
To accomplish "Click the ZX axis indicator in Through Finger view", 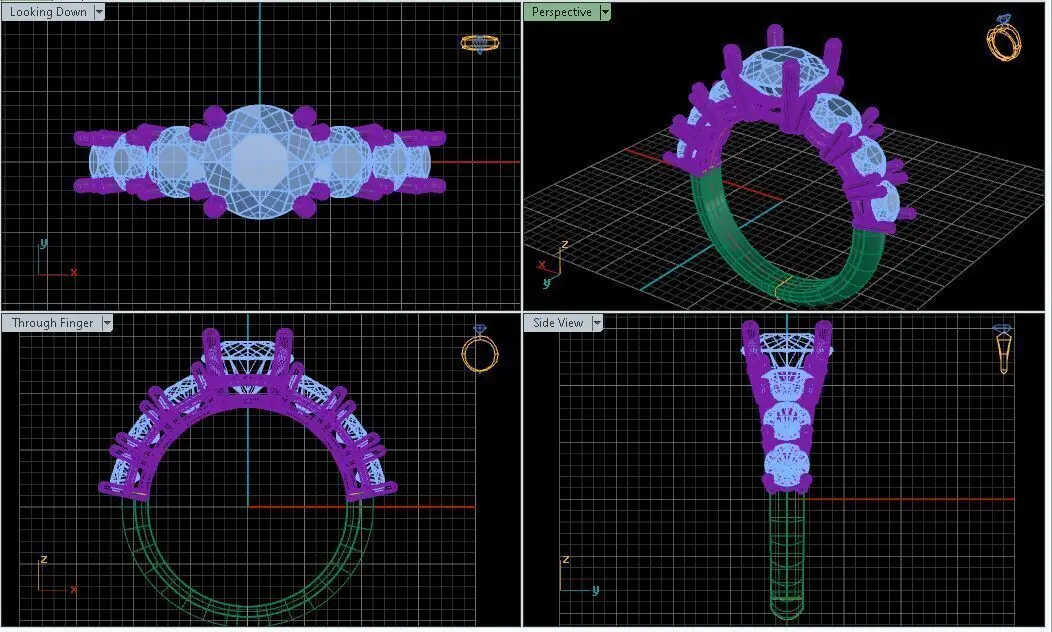I will (x=56, y=575).
